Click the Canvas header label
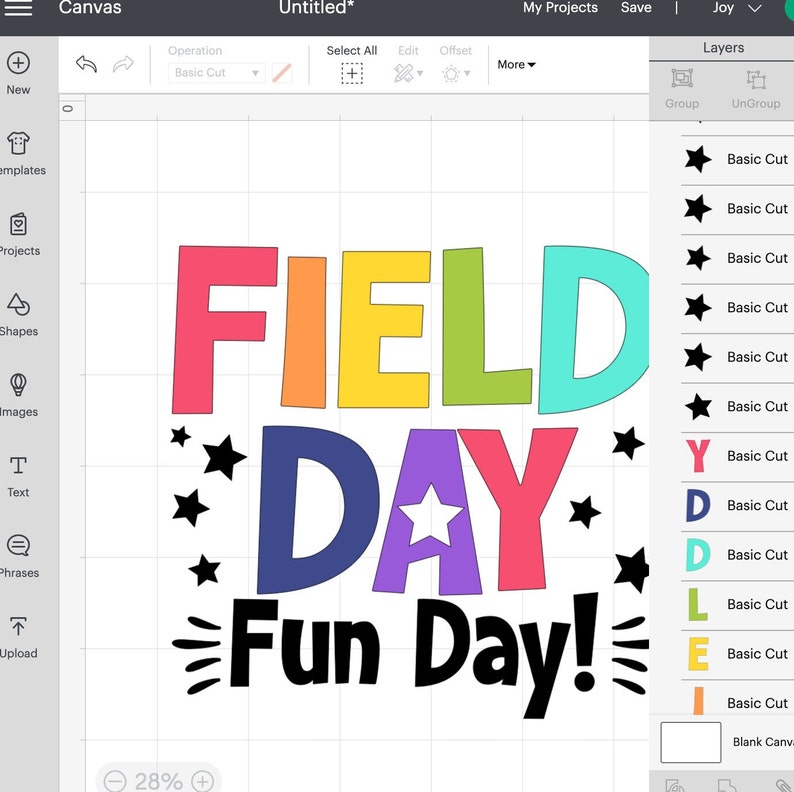 (90, 8)
